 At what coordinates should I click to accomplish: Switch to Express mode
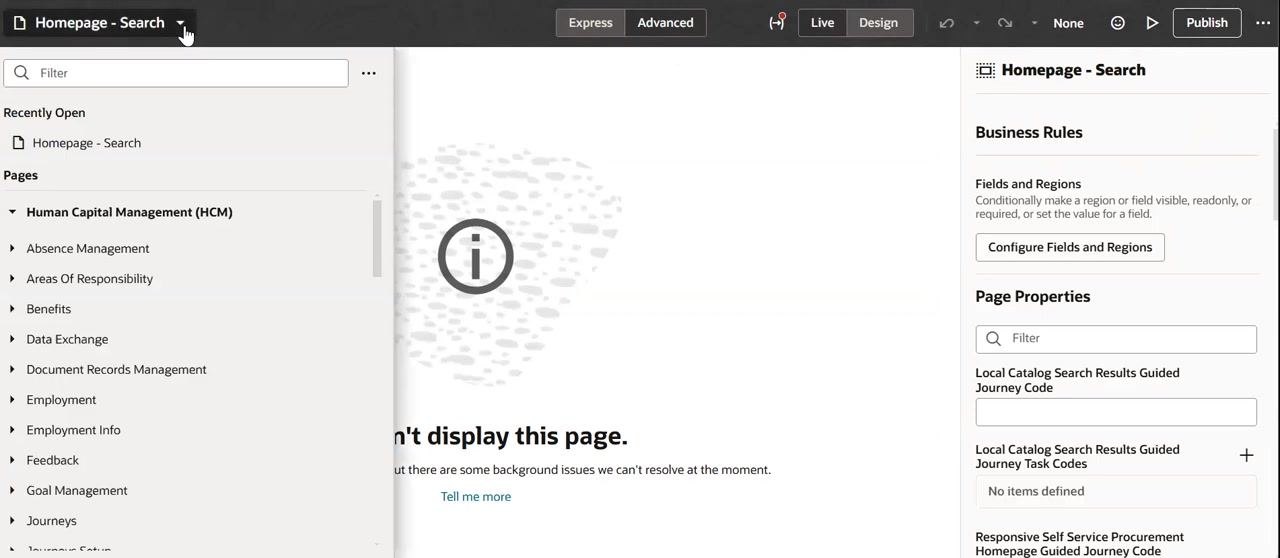590,23
